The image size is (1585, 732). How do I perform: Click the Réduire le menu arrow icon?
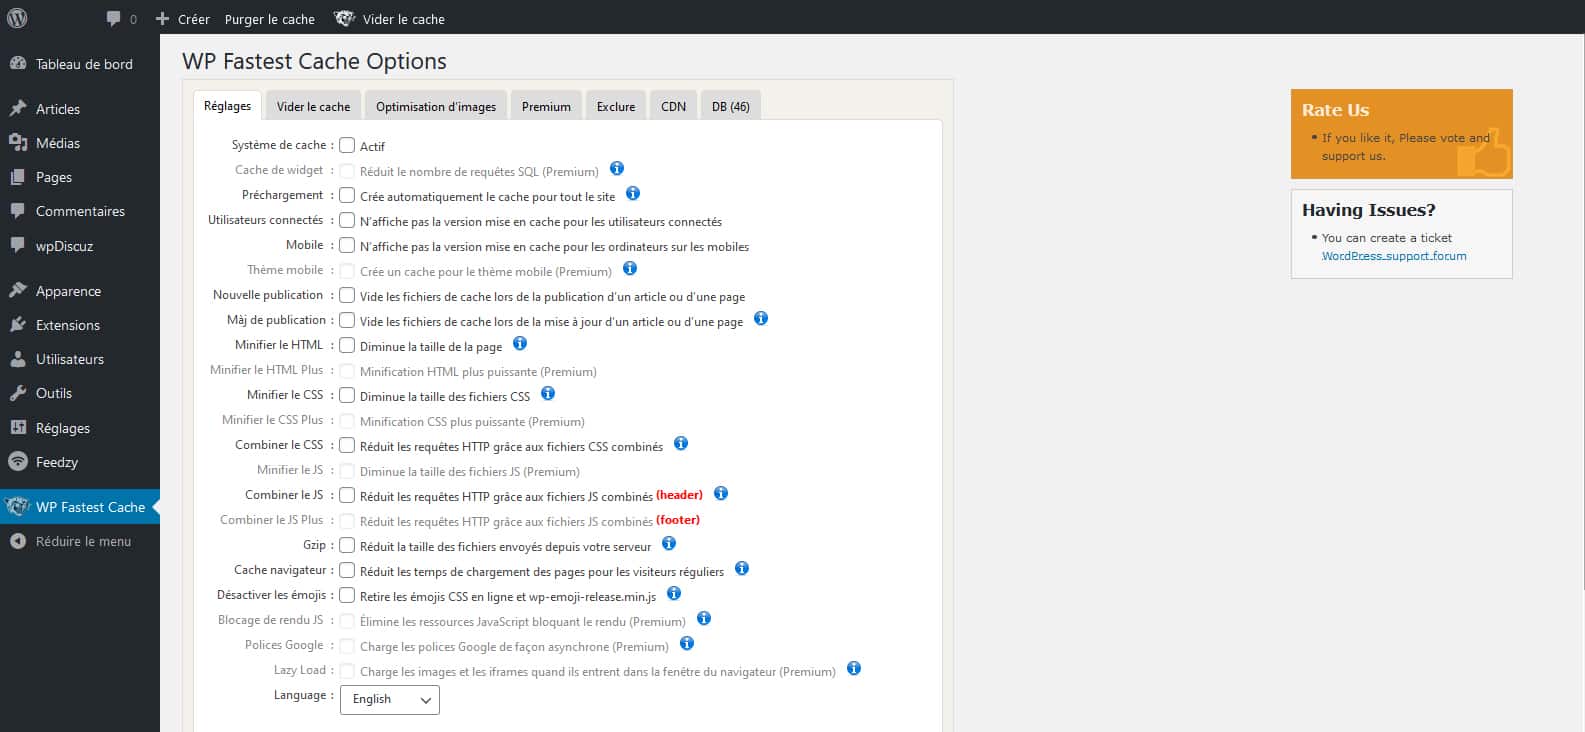[18, 541]
